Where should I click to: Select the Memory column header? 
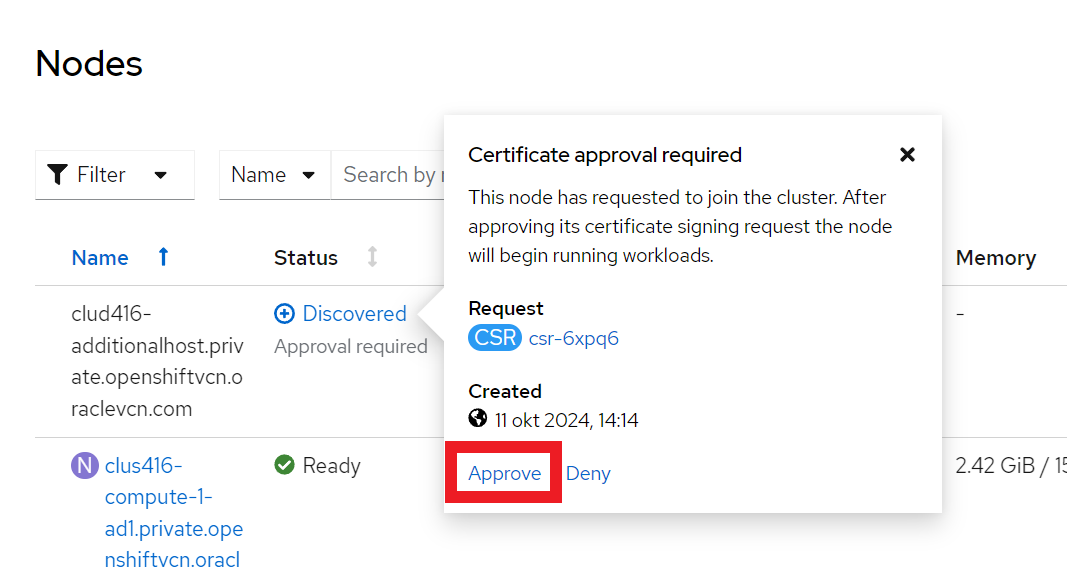tap(995, 258)
